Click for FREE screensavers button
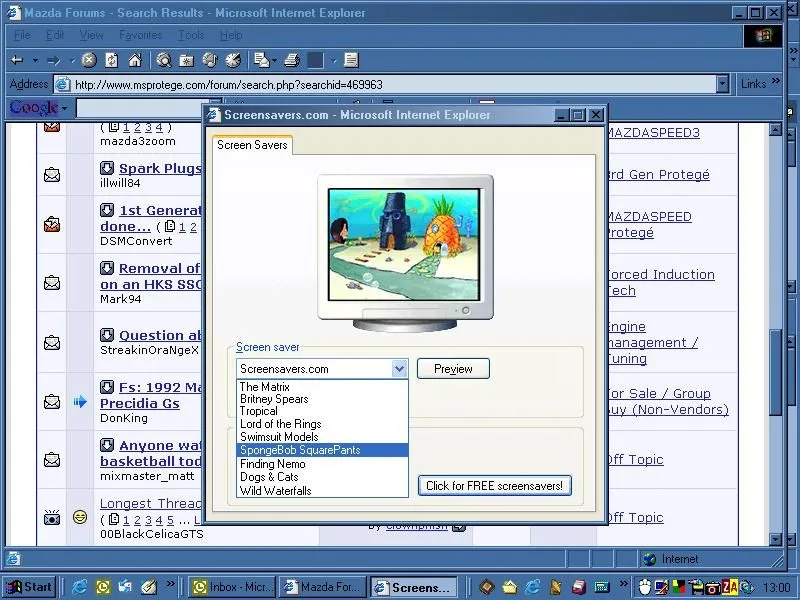Screen dimensions: 800x600 point(494,485)
